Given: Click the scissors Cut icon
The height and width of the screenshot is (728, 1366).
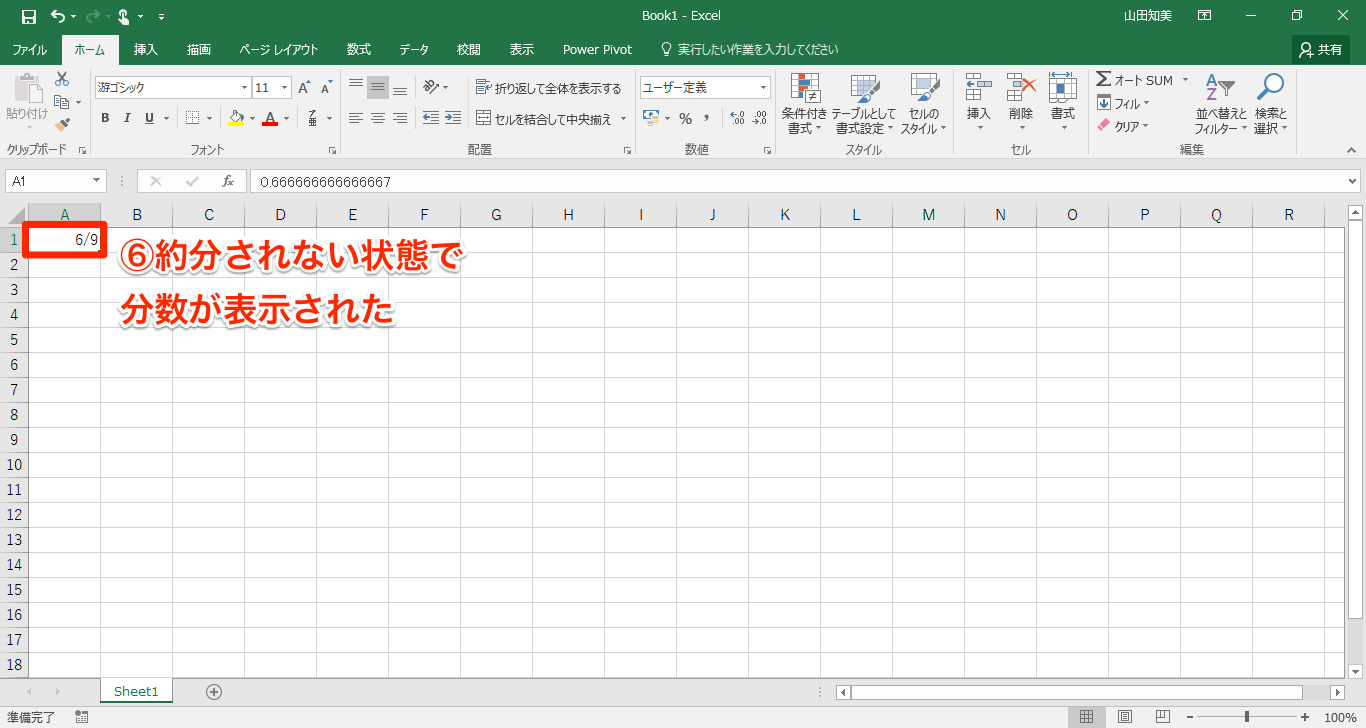Looking at the screenshot, I should 62,79.
